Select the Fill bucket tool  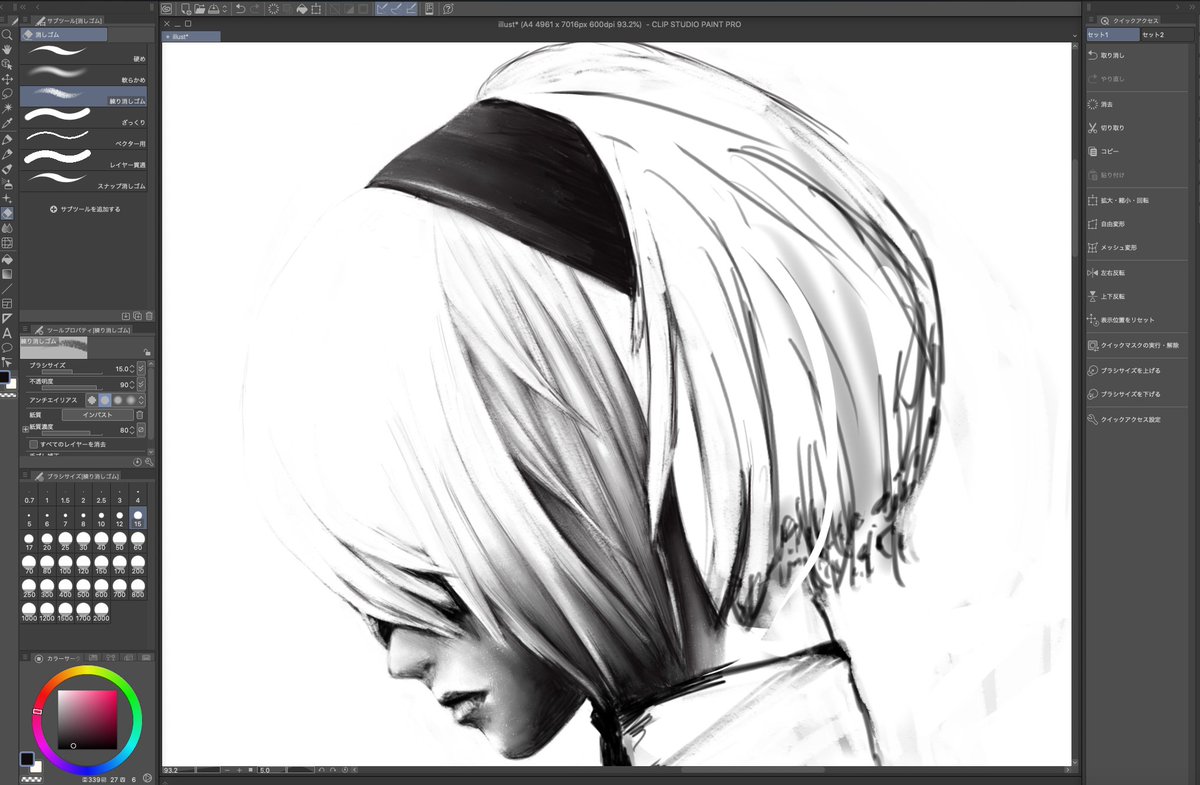point(7,259)
